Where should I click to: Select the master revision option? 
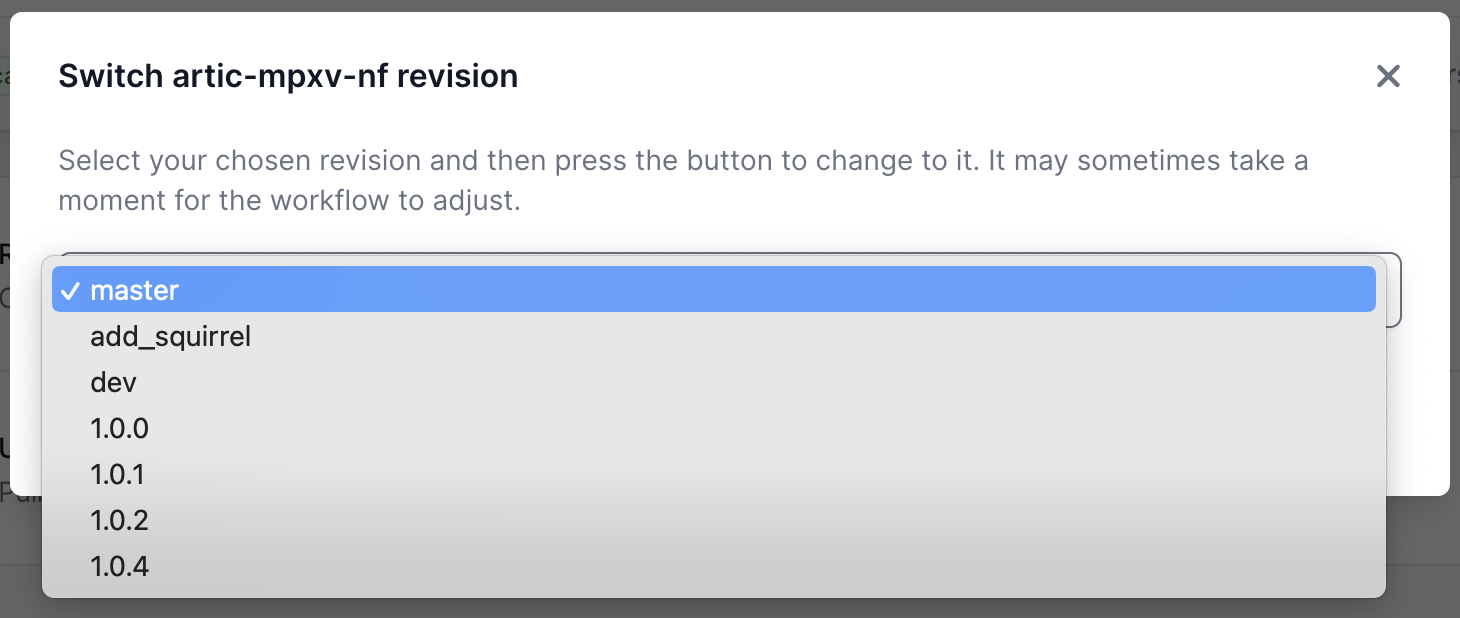(134, 291)
